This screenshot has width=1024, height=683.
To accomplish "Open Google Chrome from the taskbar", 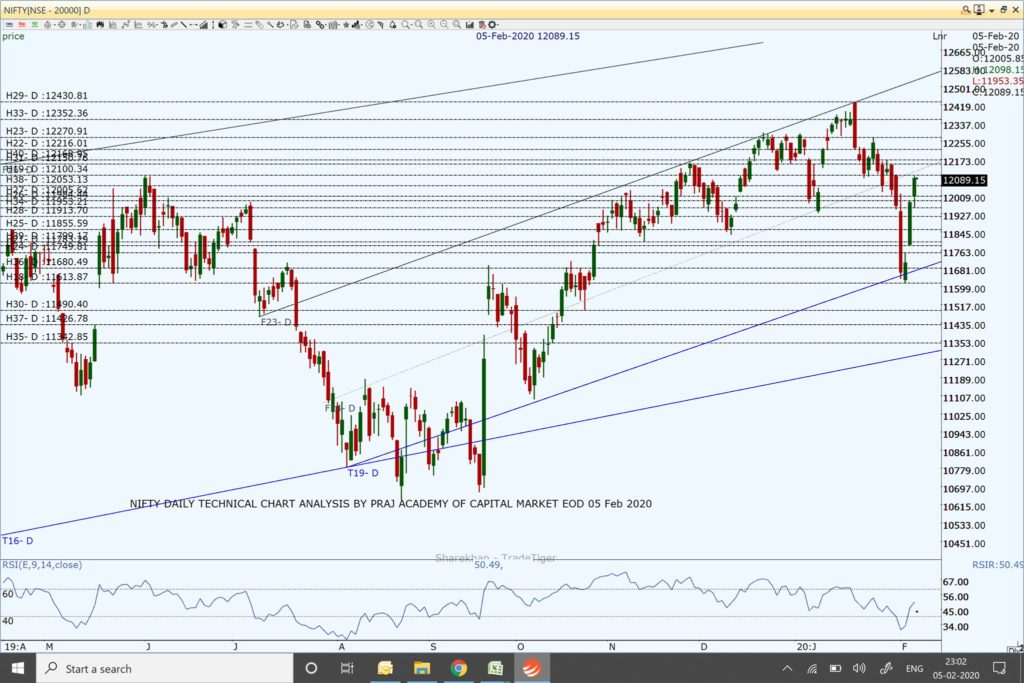I will pos(458,668).
